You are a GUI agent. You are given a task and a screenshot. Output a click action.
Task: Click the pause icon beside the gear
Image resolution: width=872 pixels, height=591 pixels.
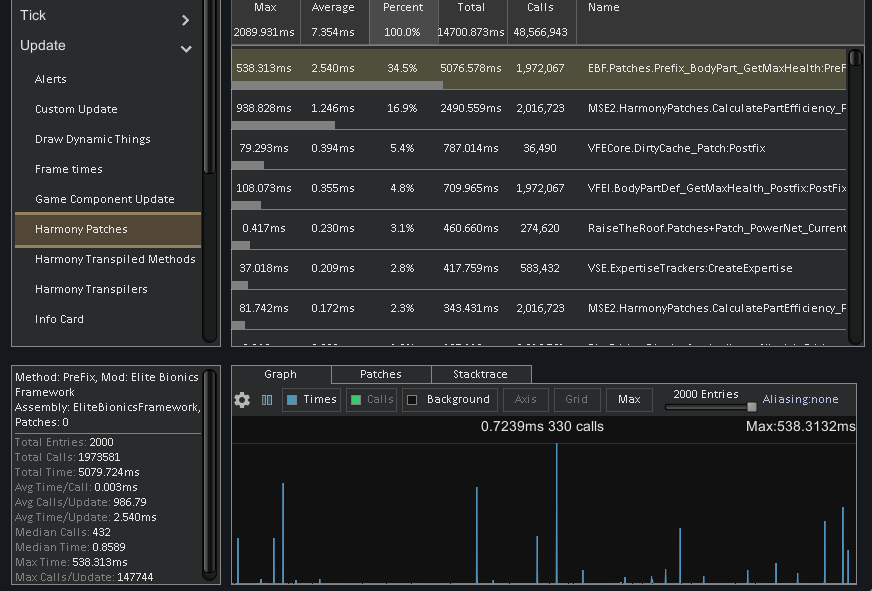265,400
